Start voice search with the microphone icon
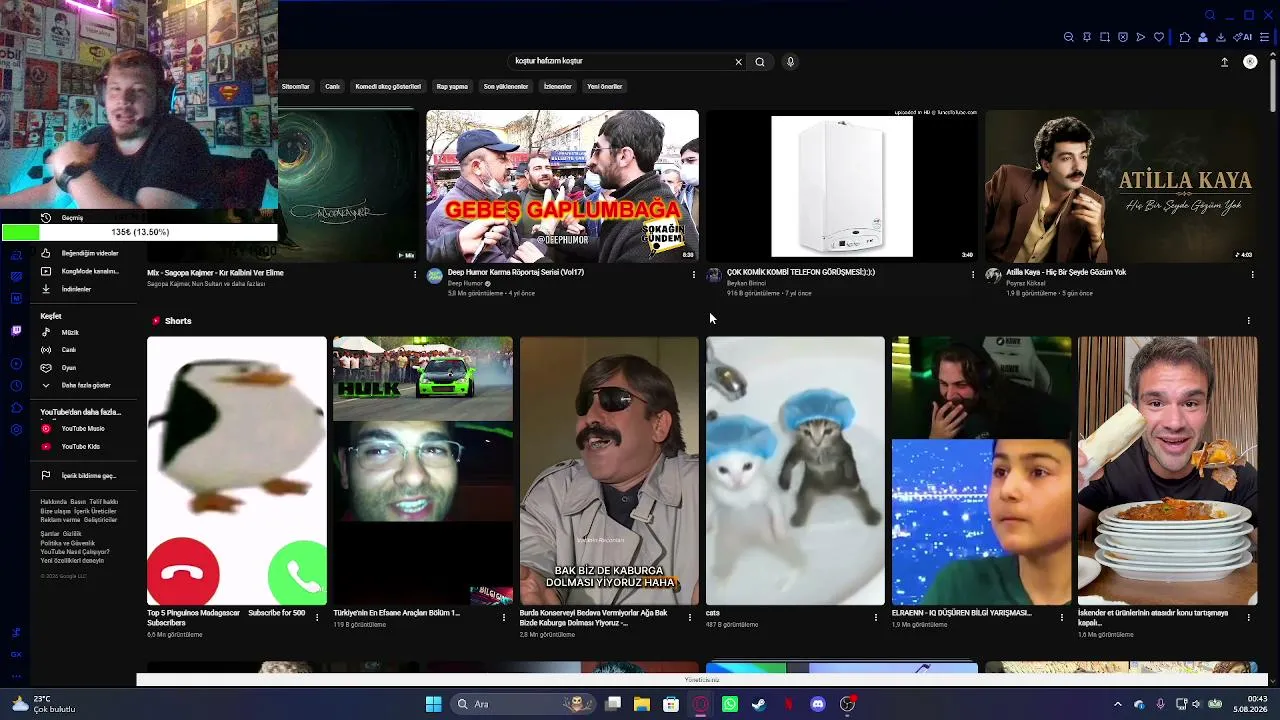1280x720 pixels. click(790, 62)
